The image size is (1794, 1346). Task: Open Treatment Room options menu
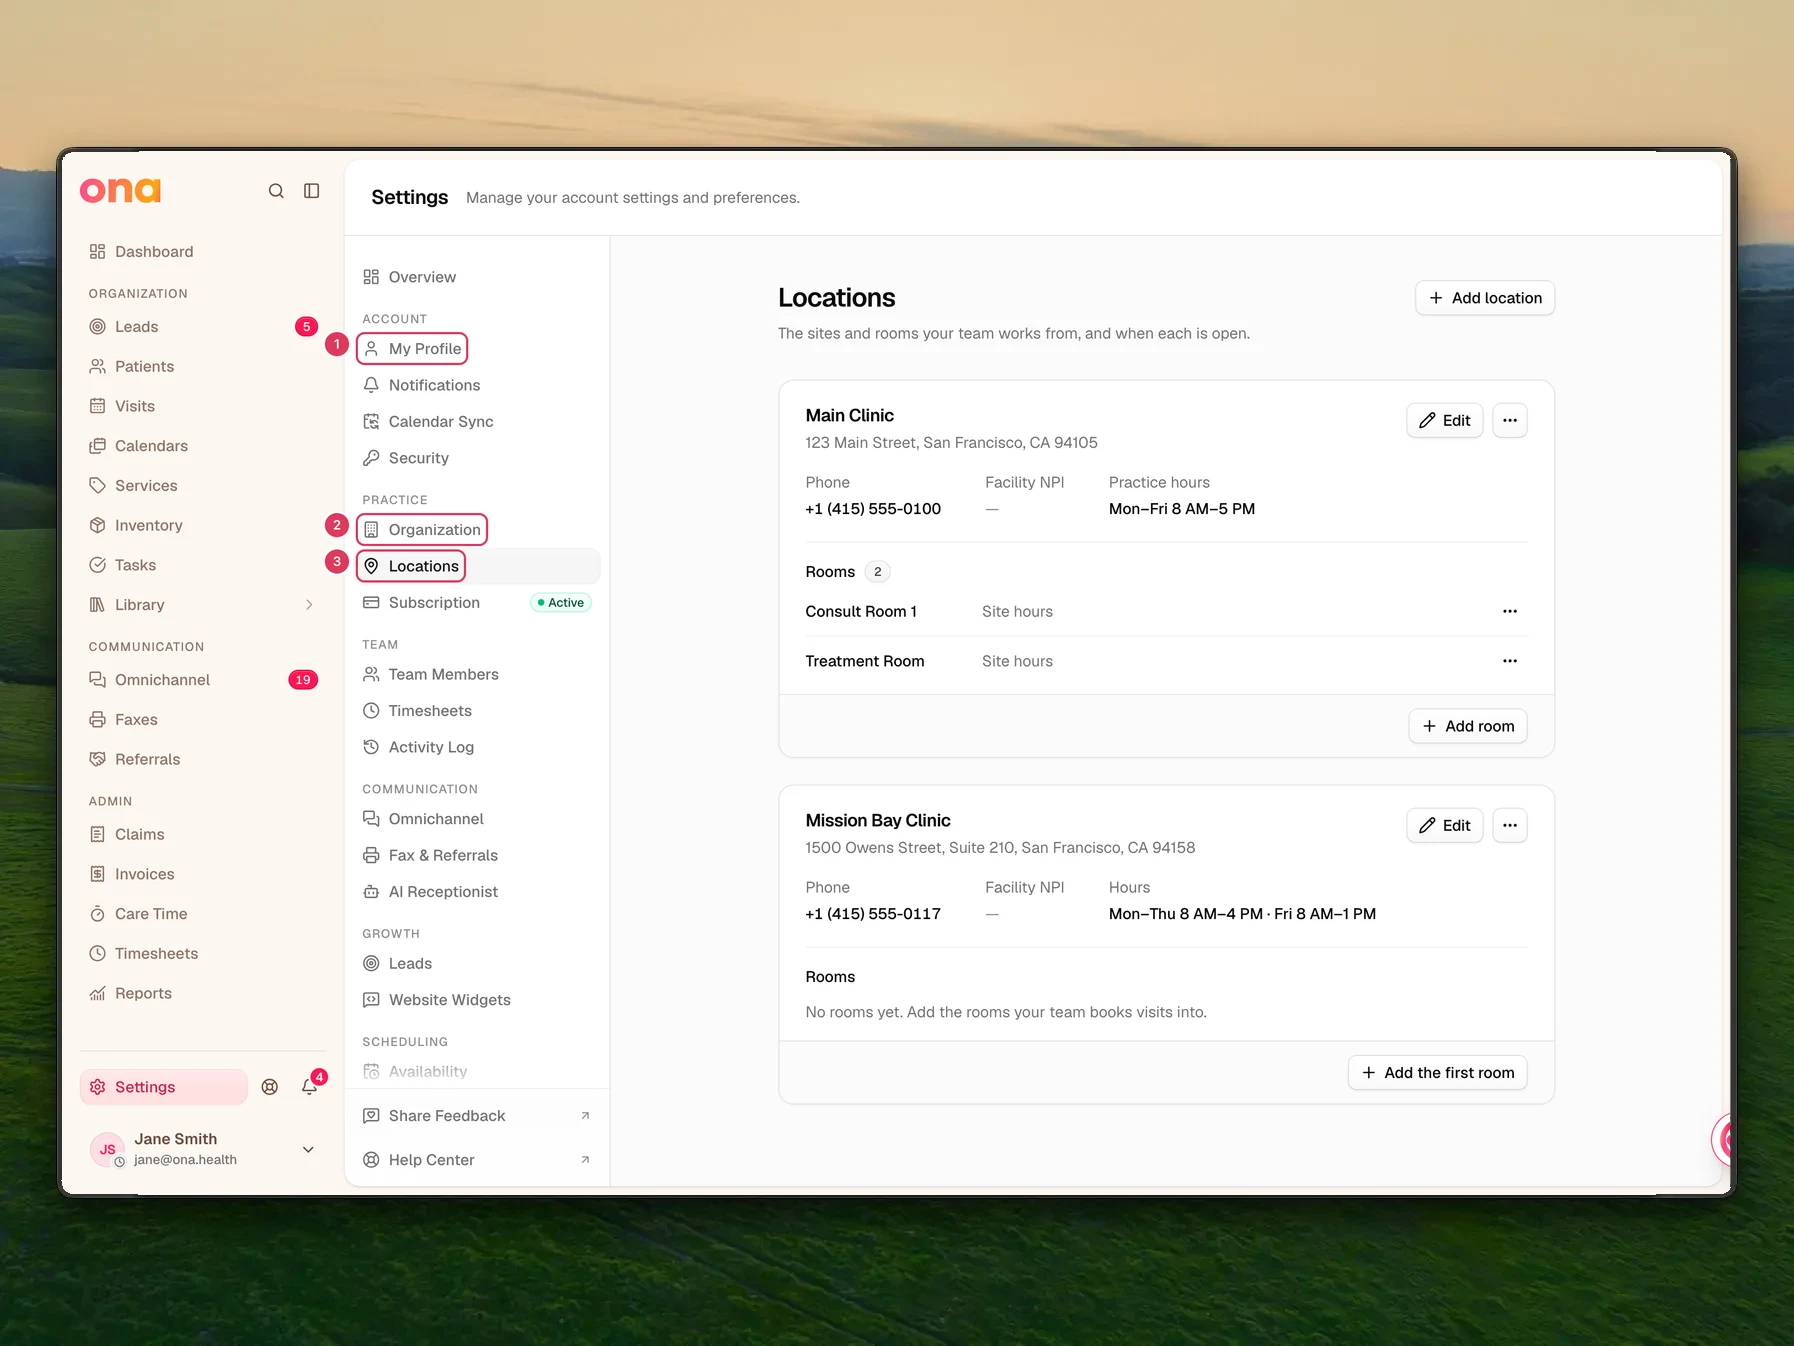[x=1510, y=661]
